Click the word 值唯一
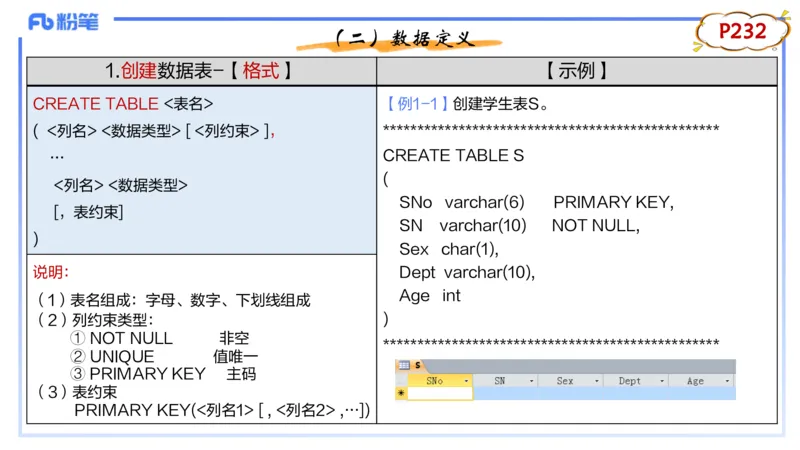The image size is (800, 450). pyautogui.click(x=235, y=356)
